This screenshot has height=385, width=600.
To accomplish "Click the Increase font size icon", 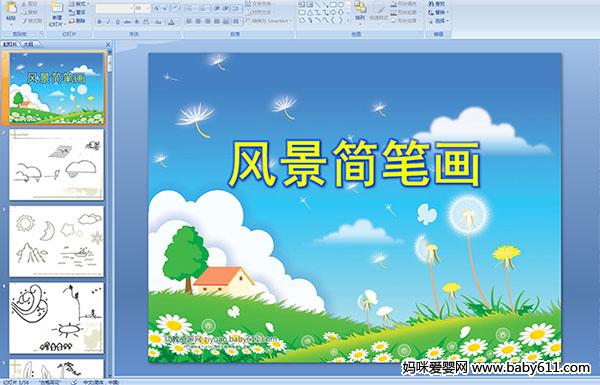I will click(x=157, y=8).
